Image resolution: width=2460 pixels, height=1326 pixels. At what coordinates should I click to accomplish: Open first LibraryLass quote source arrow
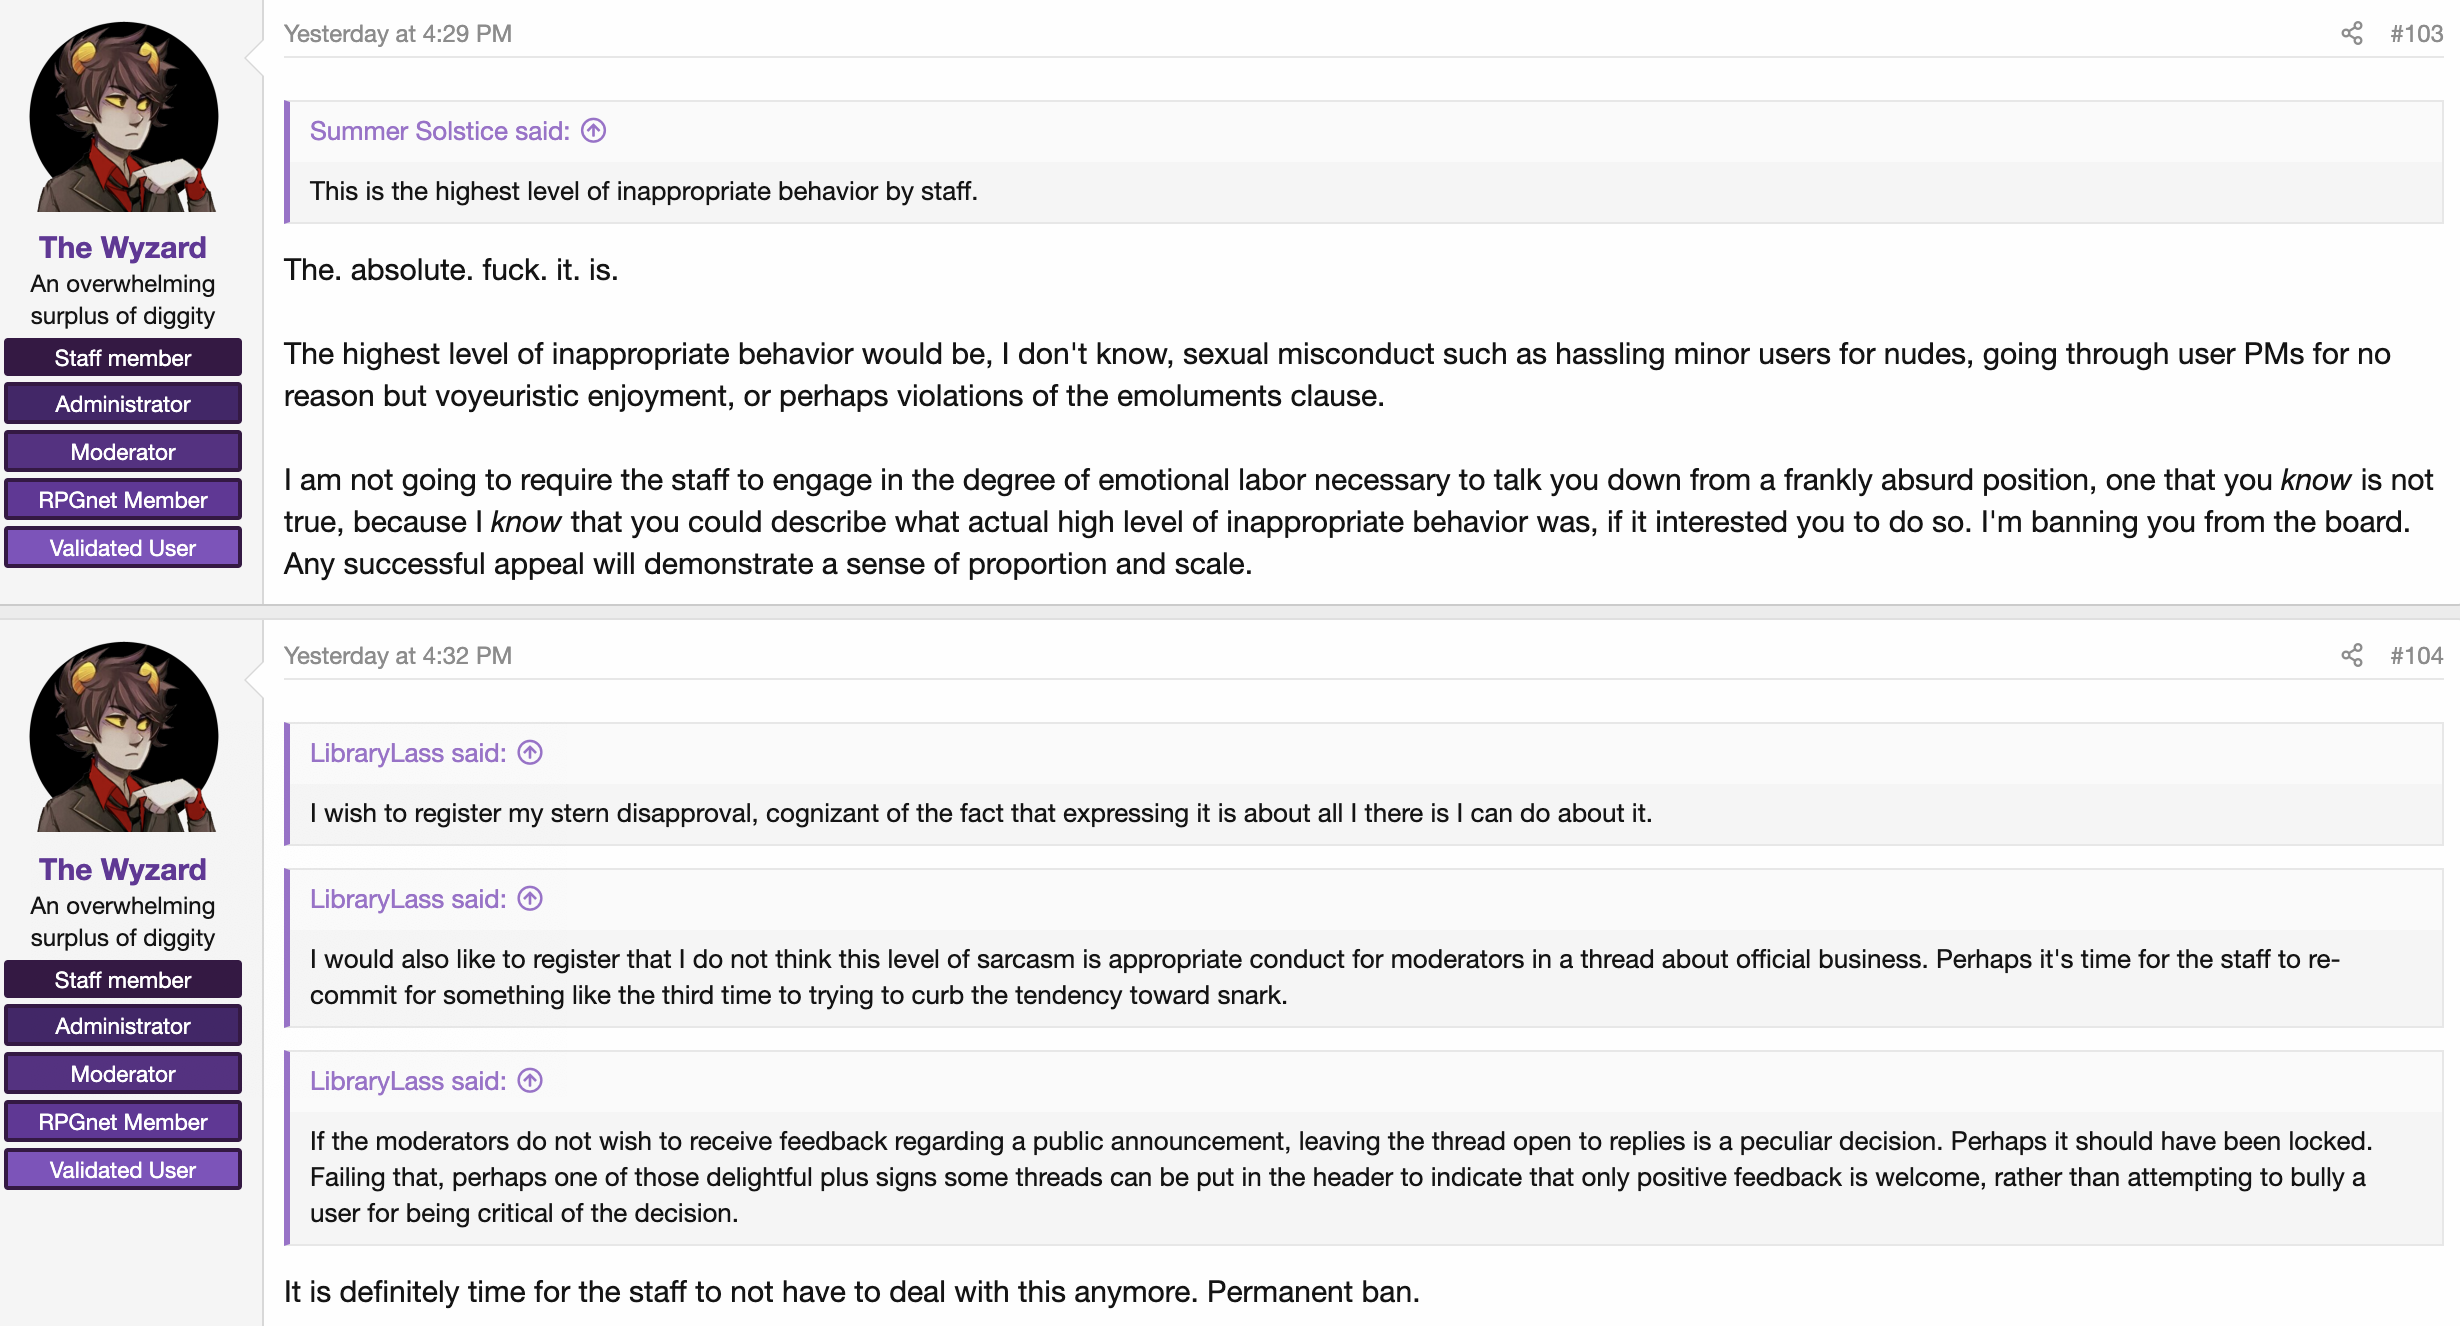[x=530, y=753]
